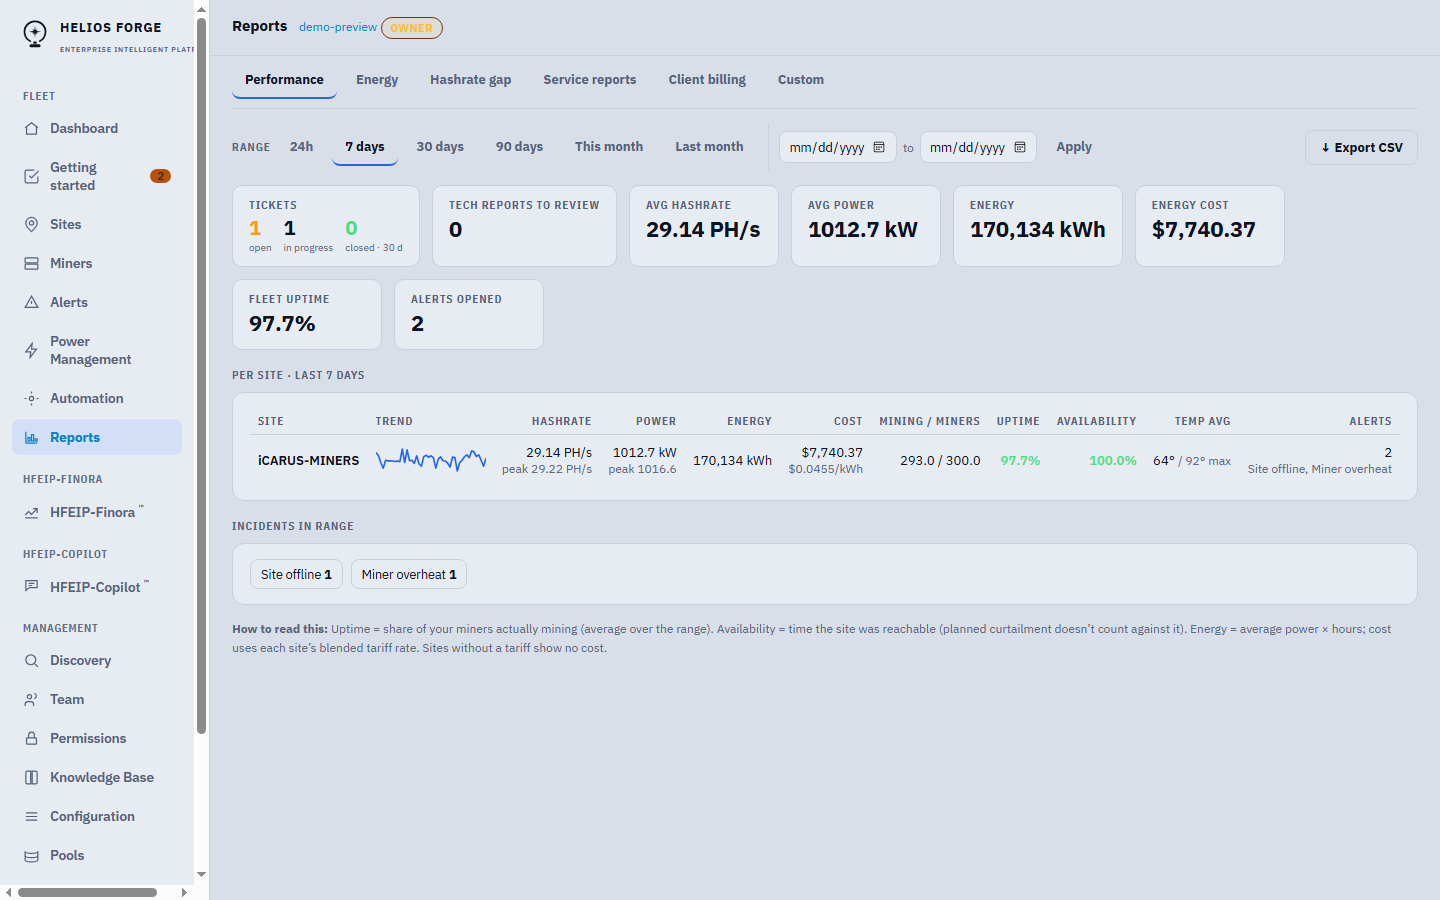
Task: Click the Helios Forge logo icon
Action: pos(35,34)
